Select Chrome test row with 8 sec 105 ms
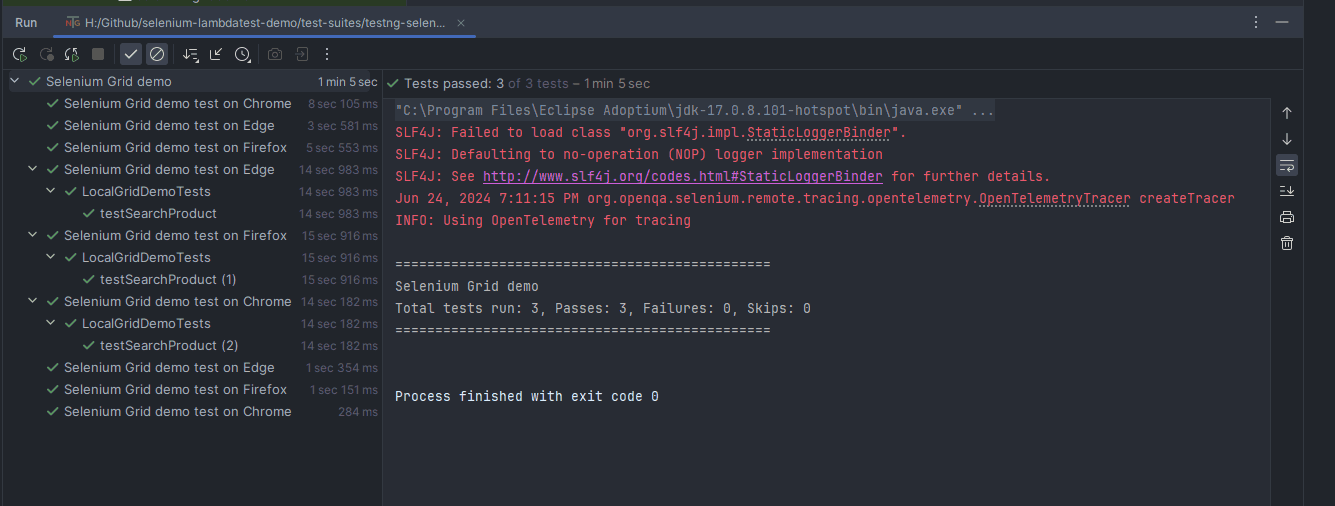 coord(194,104)
